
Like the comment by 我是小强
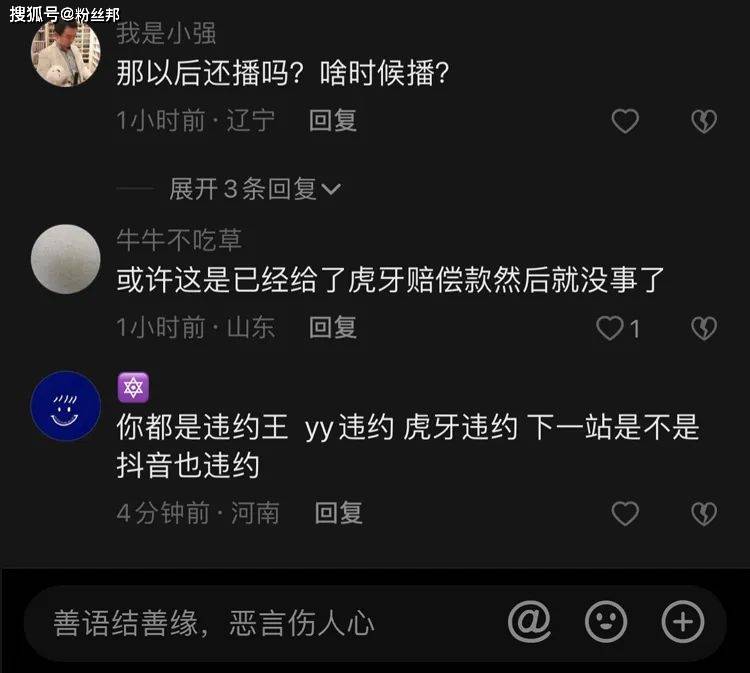[x=625, y=121]
